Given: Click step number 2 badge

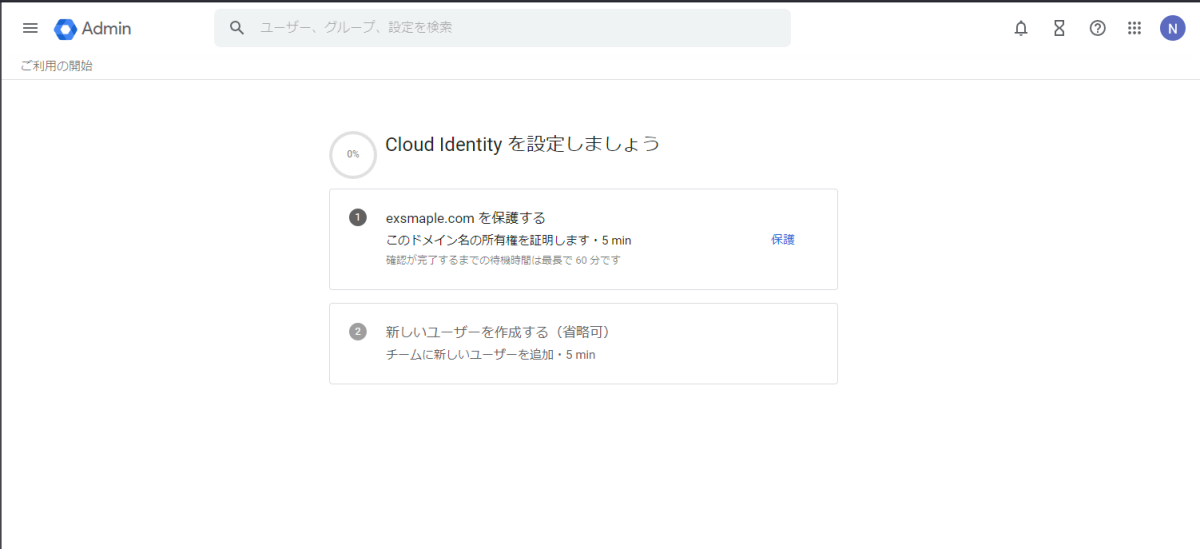Looking at the screenshot, I should 358,331.
